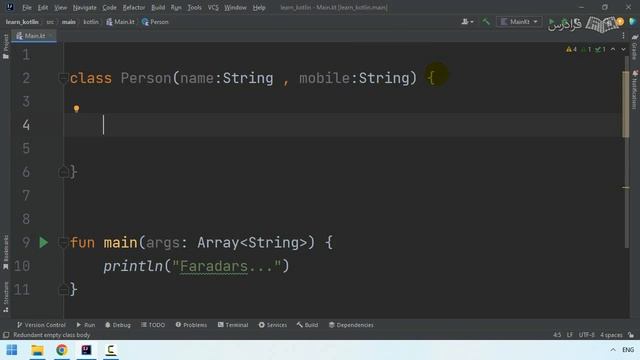
Task: Go to previous highlighted error arrow
Action: 613,49
